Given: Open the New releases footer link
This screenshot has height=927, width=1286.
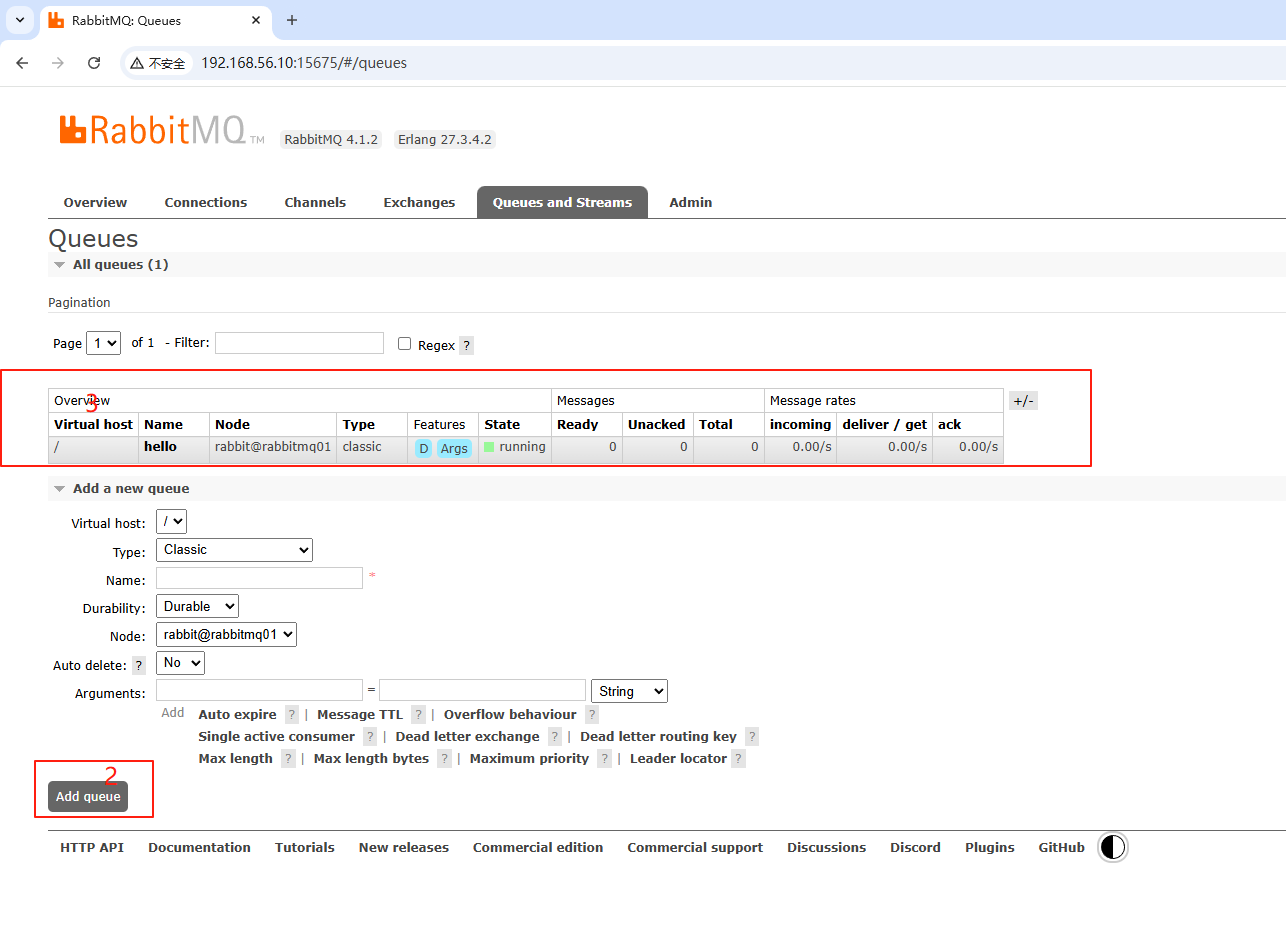Looking at the screenshot, I should pyautogui.click(x=404, y=848).
